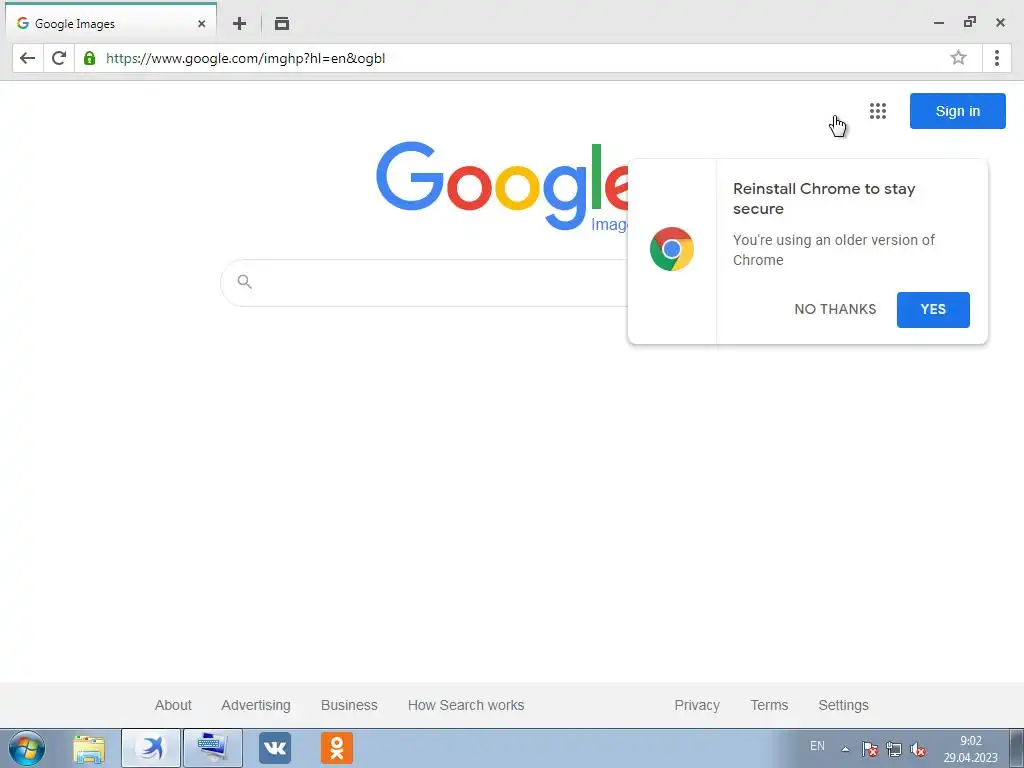Reload the page with the refresh icon

[59, 58]
